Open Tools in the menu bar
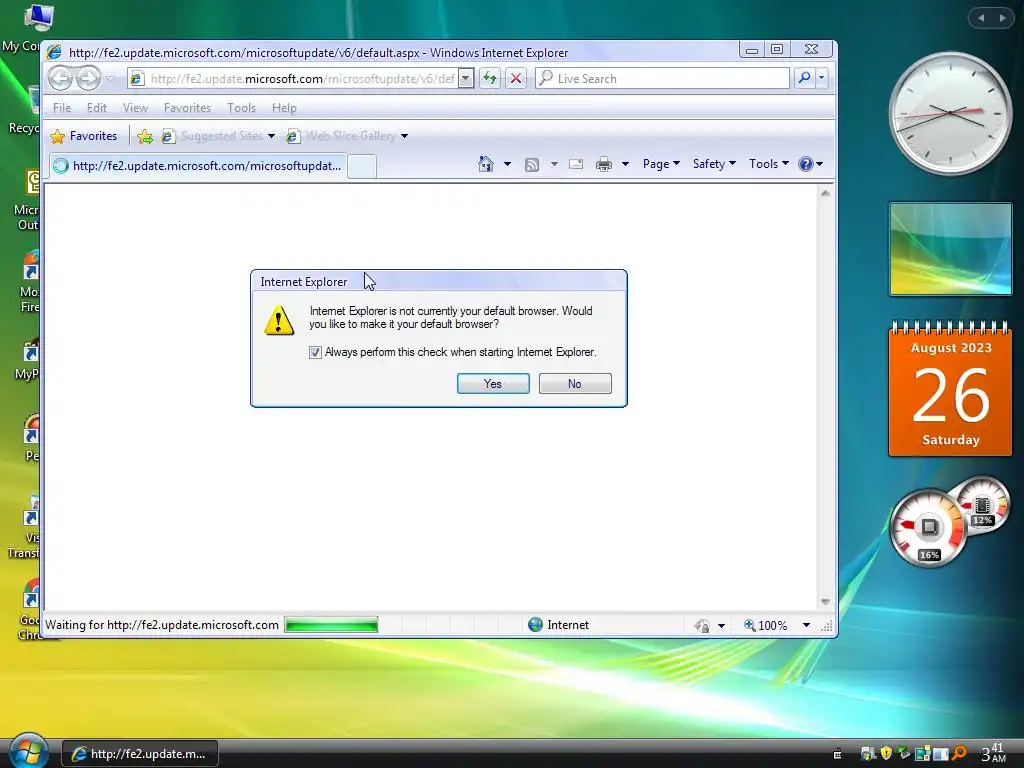Viewport: 1024px width, 768px height. click(x=241, y=108)
